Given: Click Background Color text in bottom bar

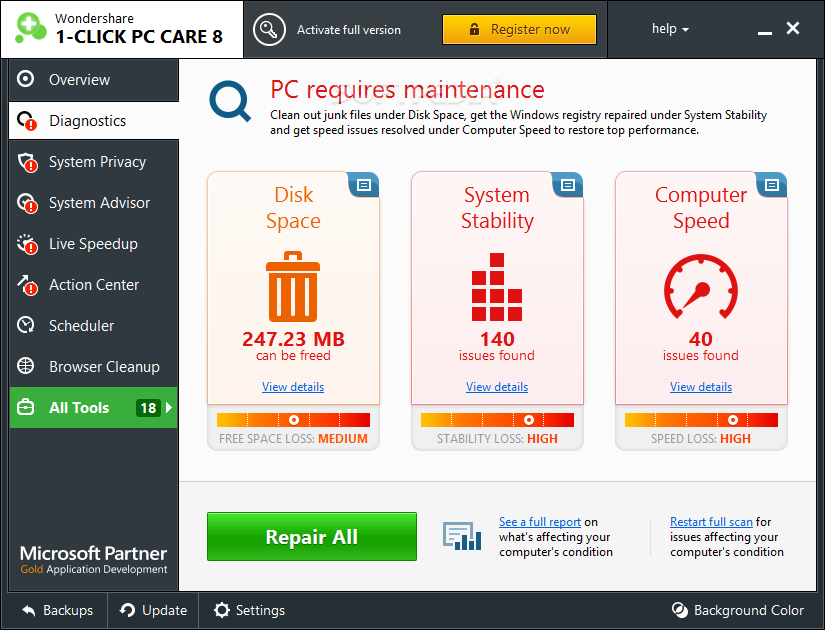Looking at the screenshot, I should (x=749, y=611).
